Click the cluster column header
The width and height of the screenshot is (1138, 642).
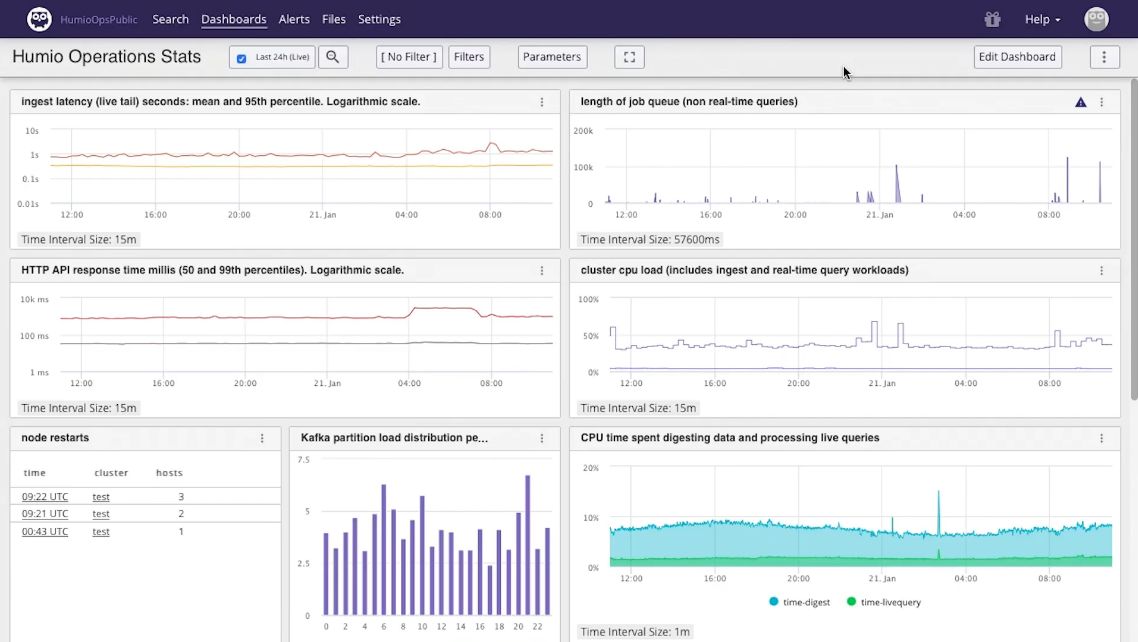(x=111, y=473)
